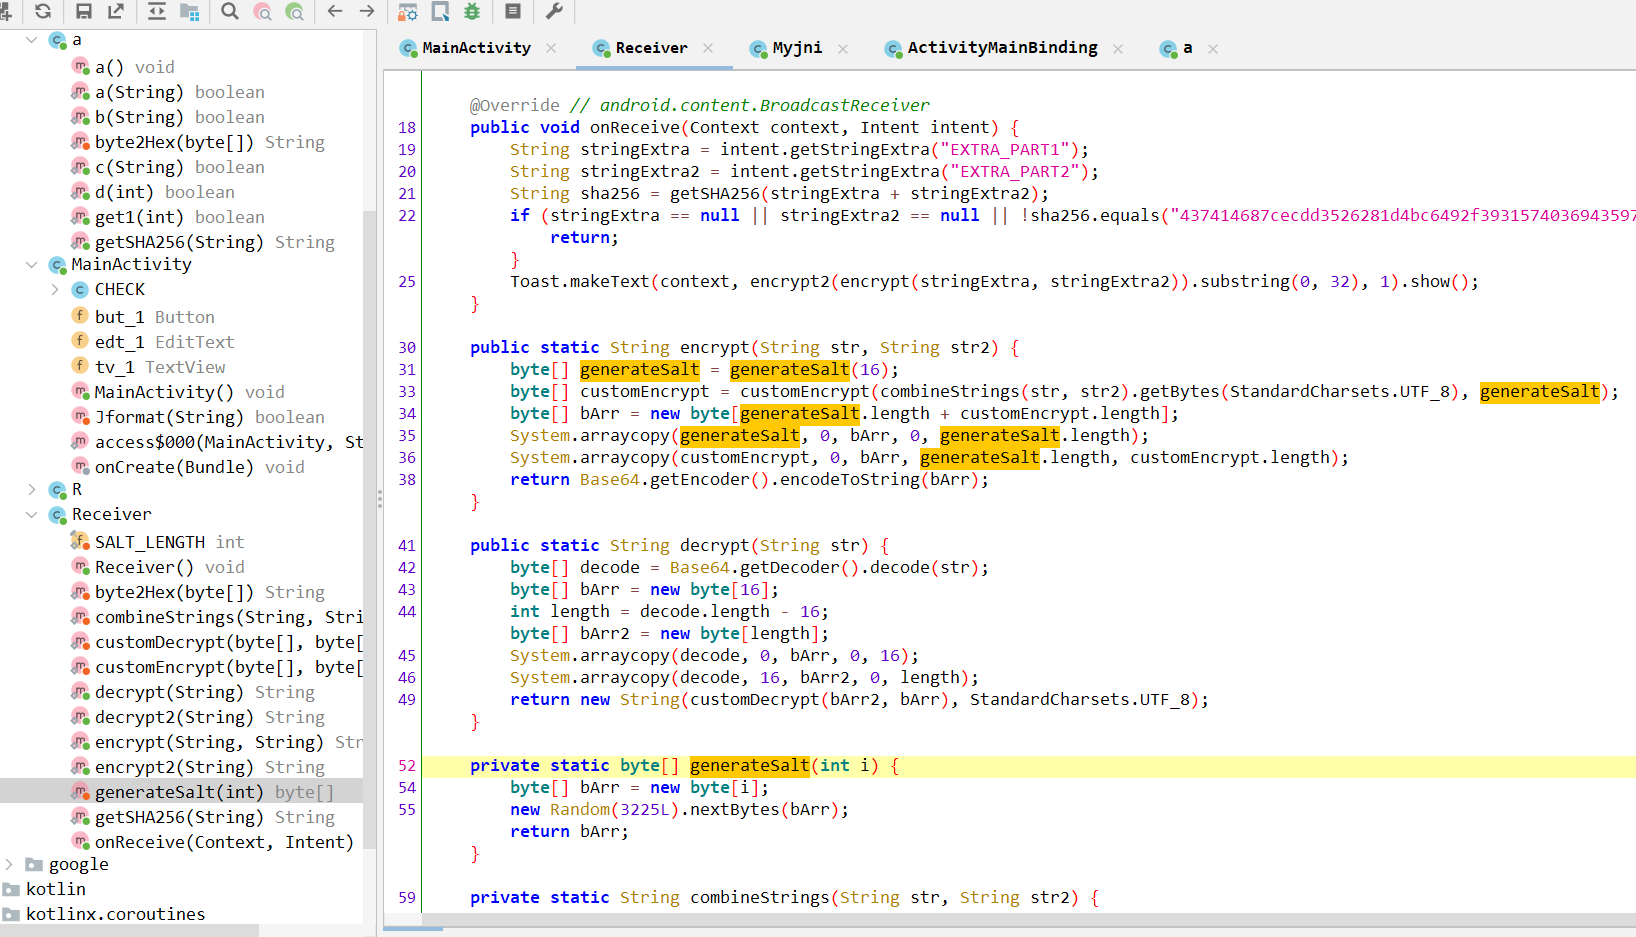Collapse the Receiver class node

31,515
